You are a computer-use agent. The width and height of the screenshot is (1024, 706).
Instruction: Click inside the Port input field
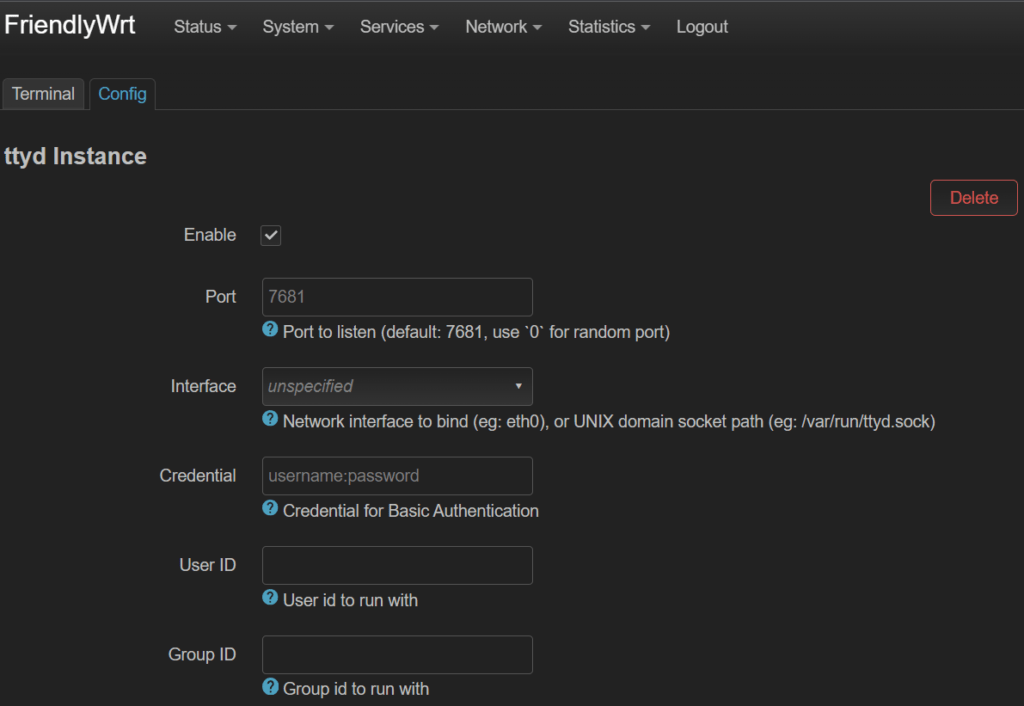[396, 296]
